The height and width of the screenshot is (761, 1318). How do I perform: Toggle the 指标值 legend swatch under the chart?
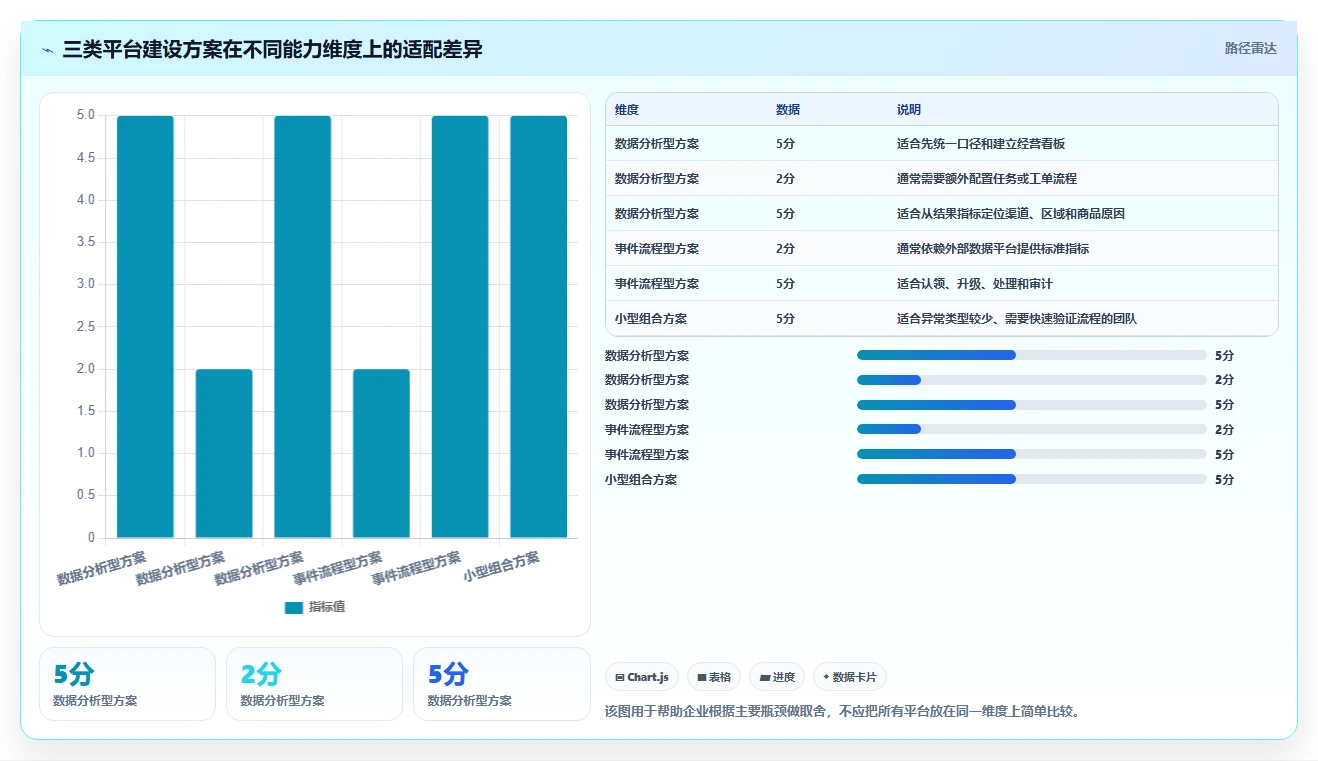point(294,607)
